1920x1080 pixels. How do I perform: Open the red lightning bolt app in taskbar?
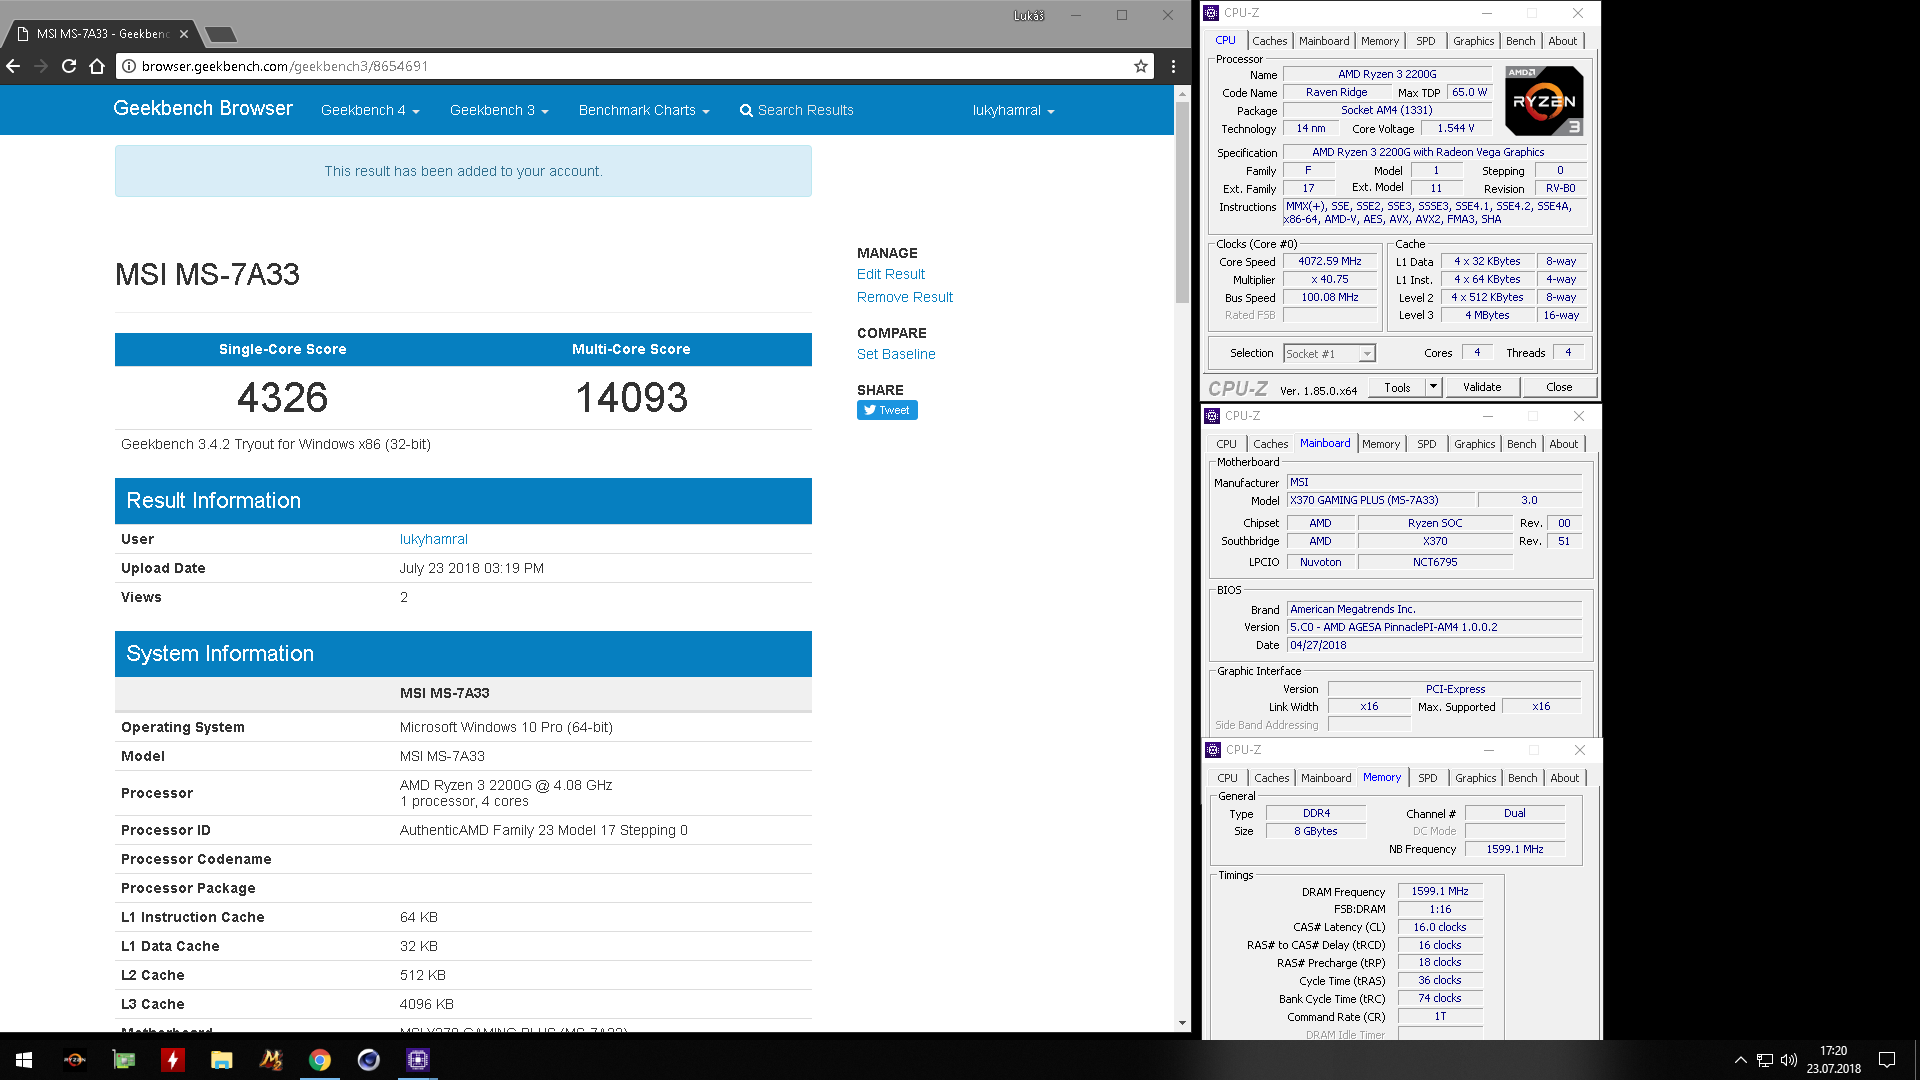pos(172,1060)
